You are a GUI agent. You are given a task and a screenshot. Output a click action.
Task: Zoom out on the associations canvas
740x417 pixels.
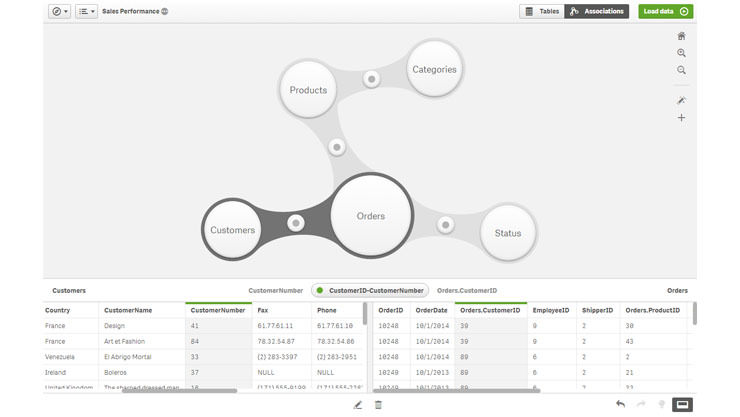click(681, 70)
